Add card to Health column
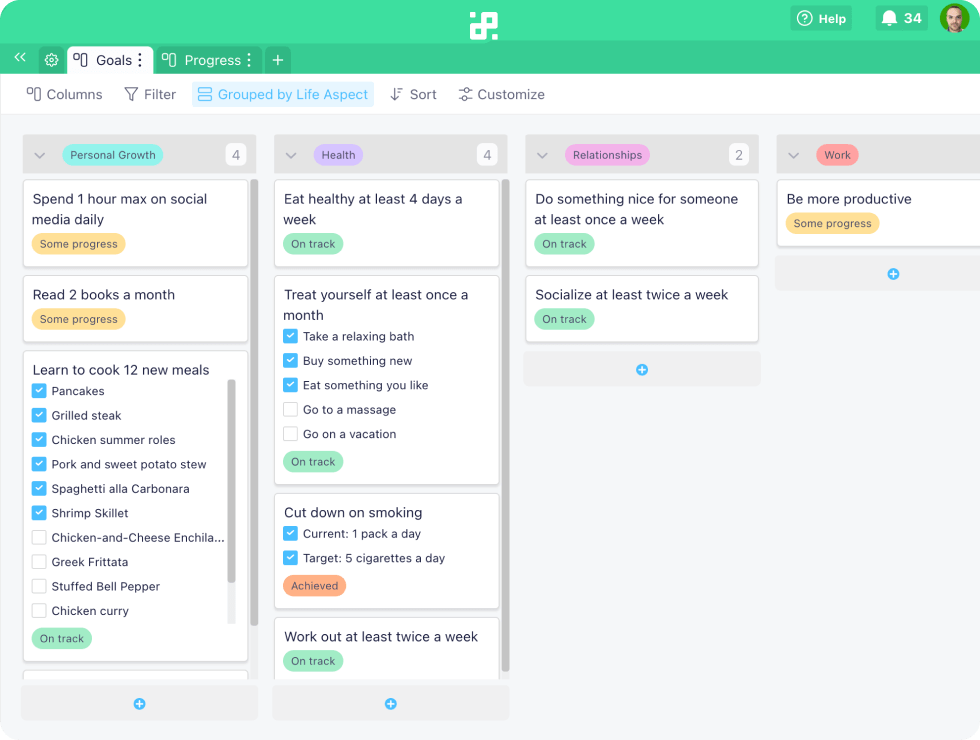Image resolution: width=980 pixels, height=740 pixels. coord(391,704)
